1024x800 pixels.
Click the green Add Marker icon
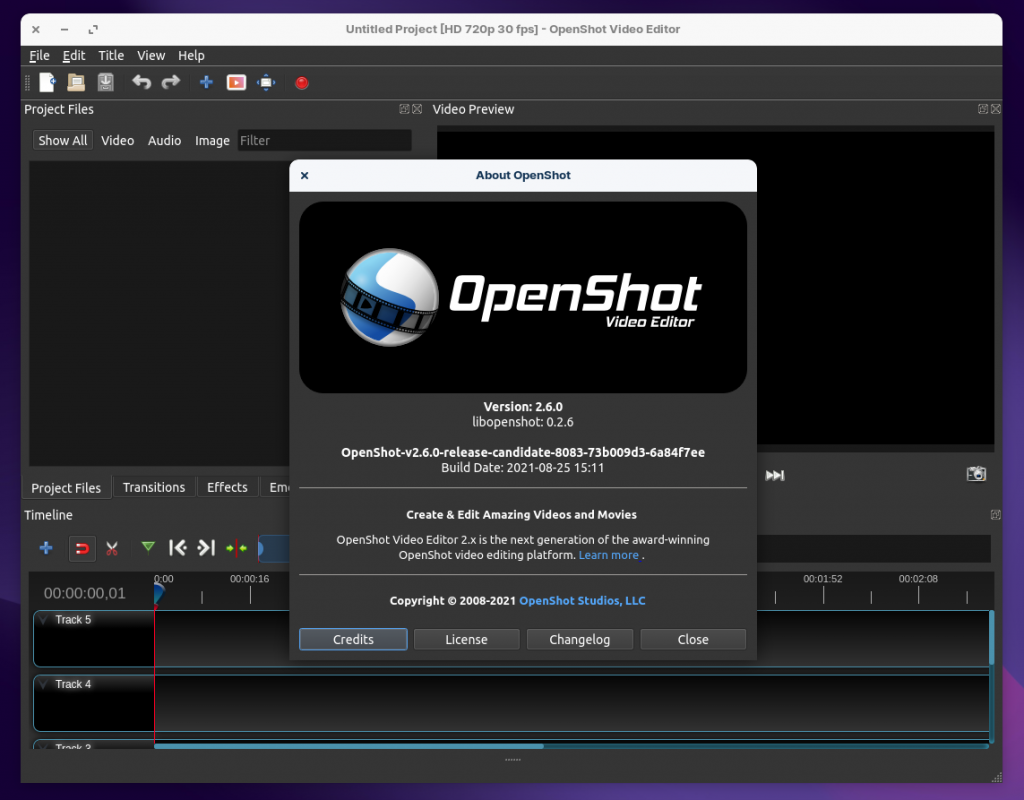pos(148,547)
